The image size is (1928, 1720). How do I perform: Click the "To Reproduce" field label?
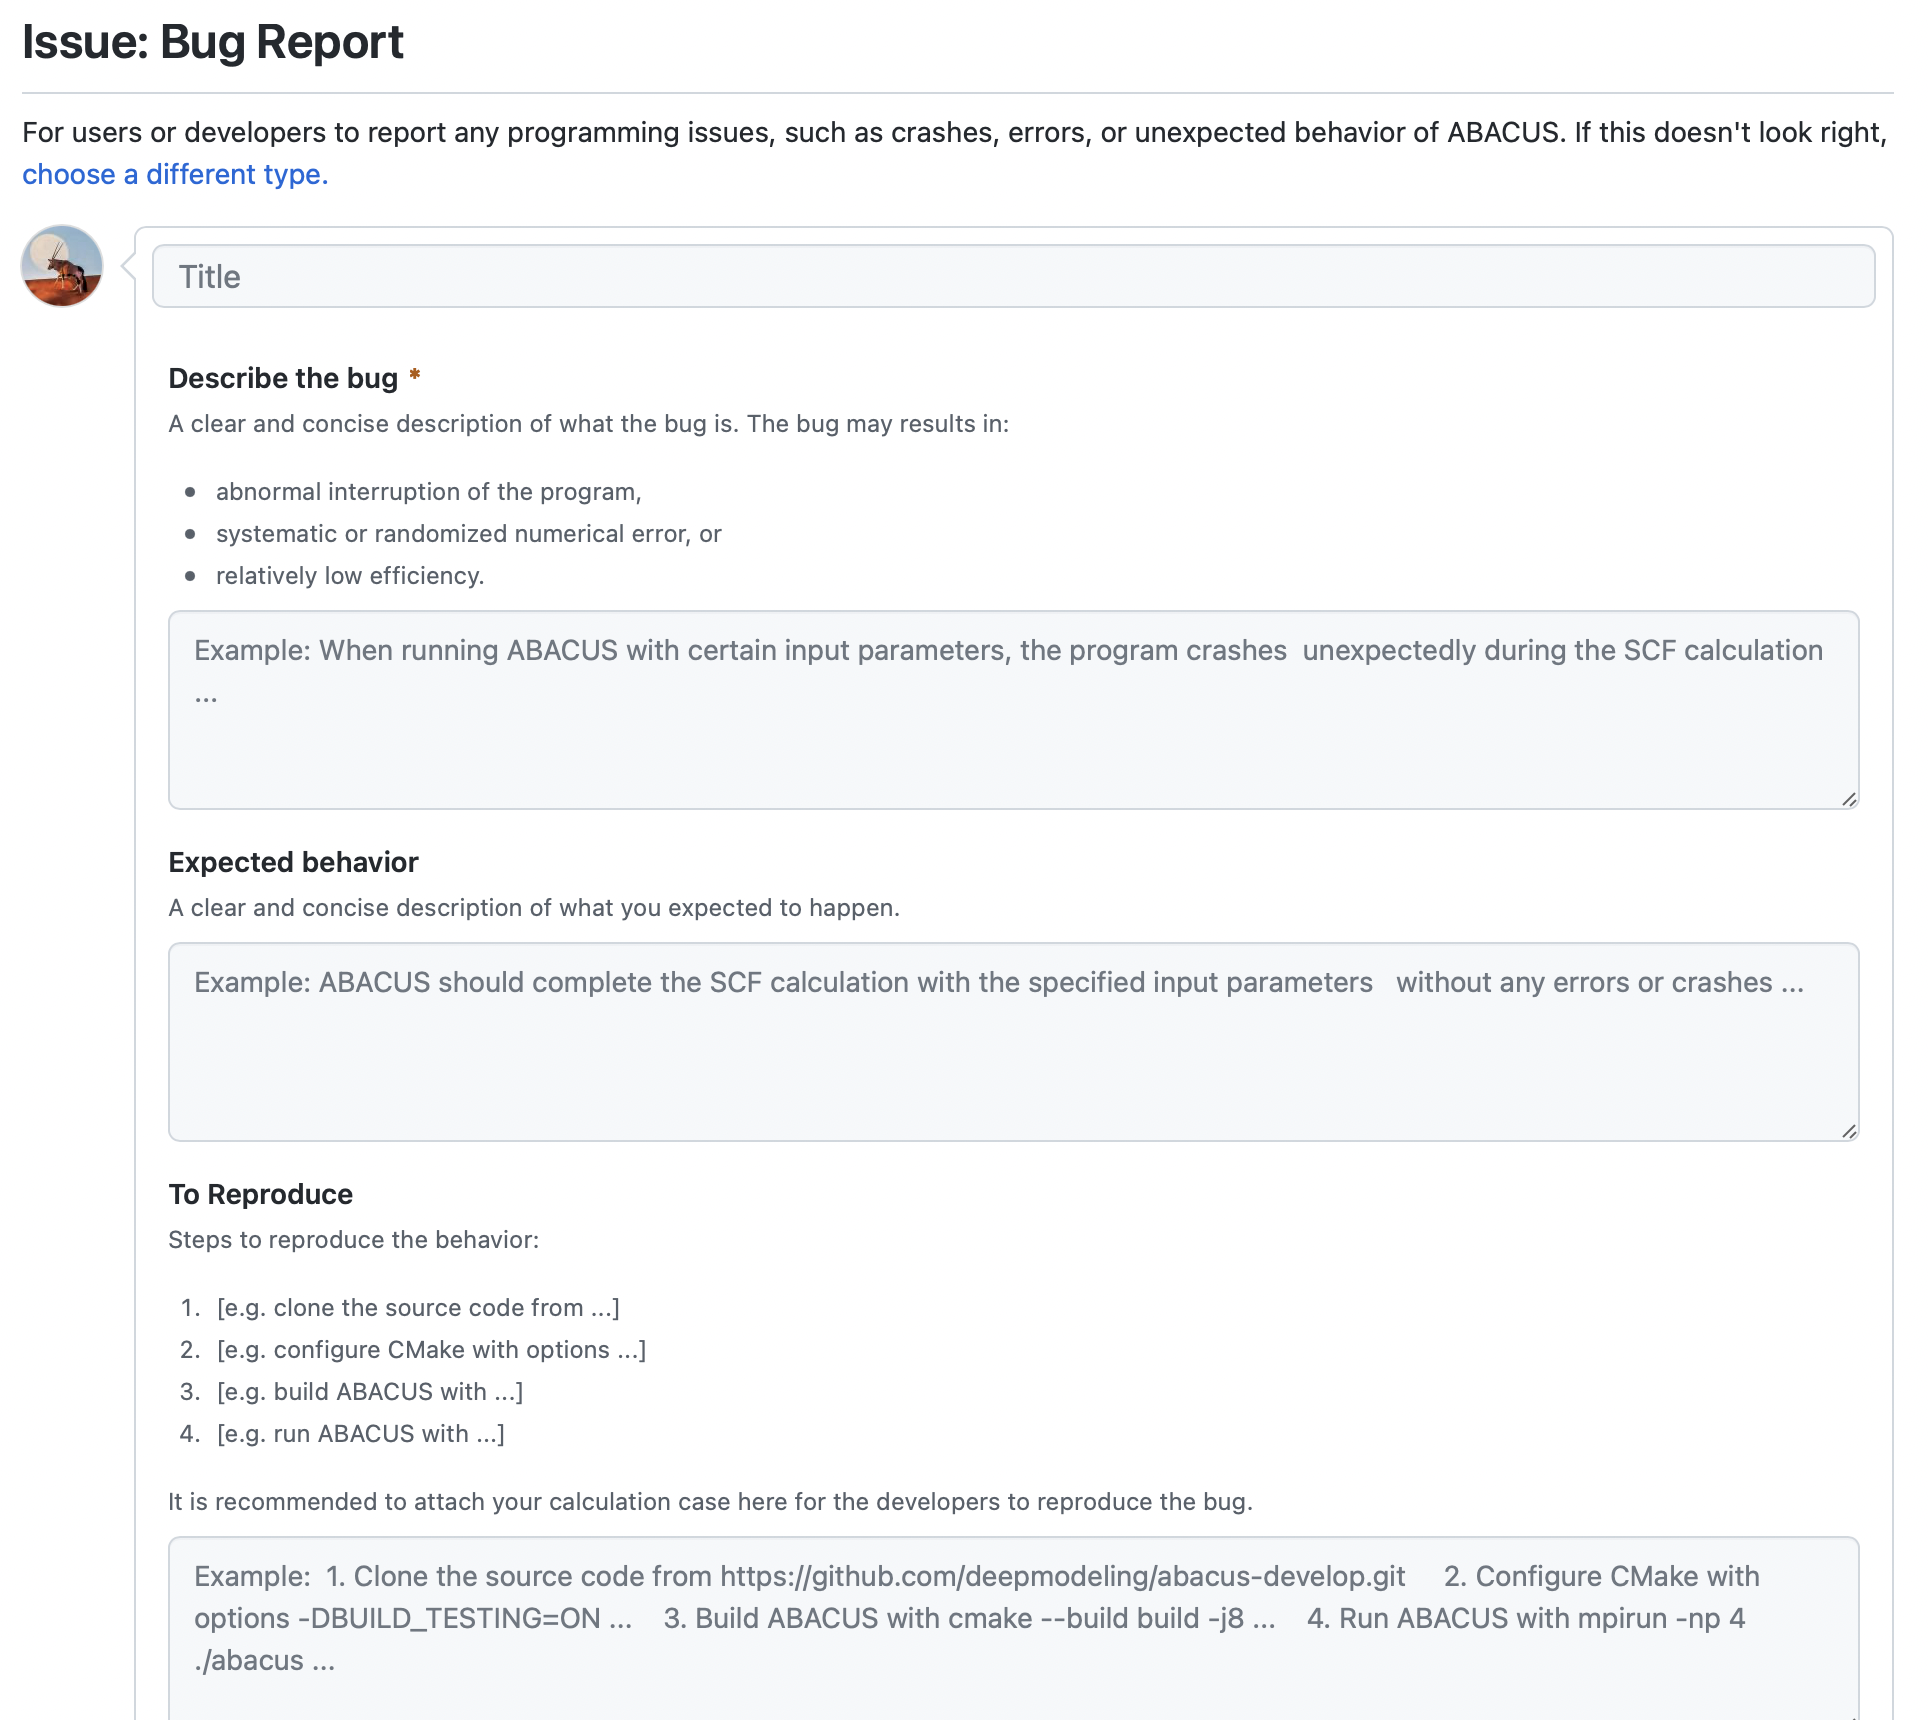pyautogui.click(x=260, y=1194)
